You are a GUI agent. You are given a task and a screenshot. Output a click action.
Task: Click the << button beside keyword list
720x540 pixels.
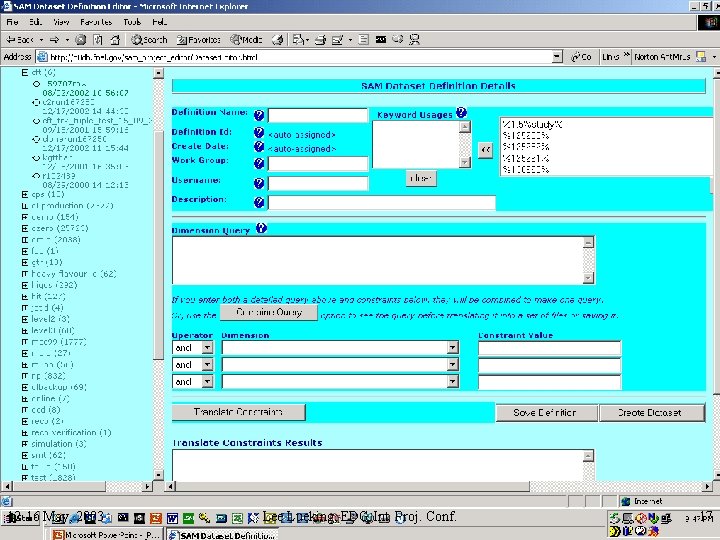(485, 150)
